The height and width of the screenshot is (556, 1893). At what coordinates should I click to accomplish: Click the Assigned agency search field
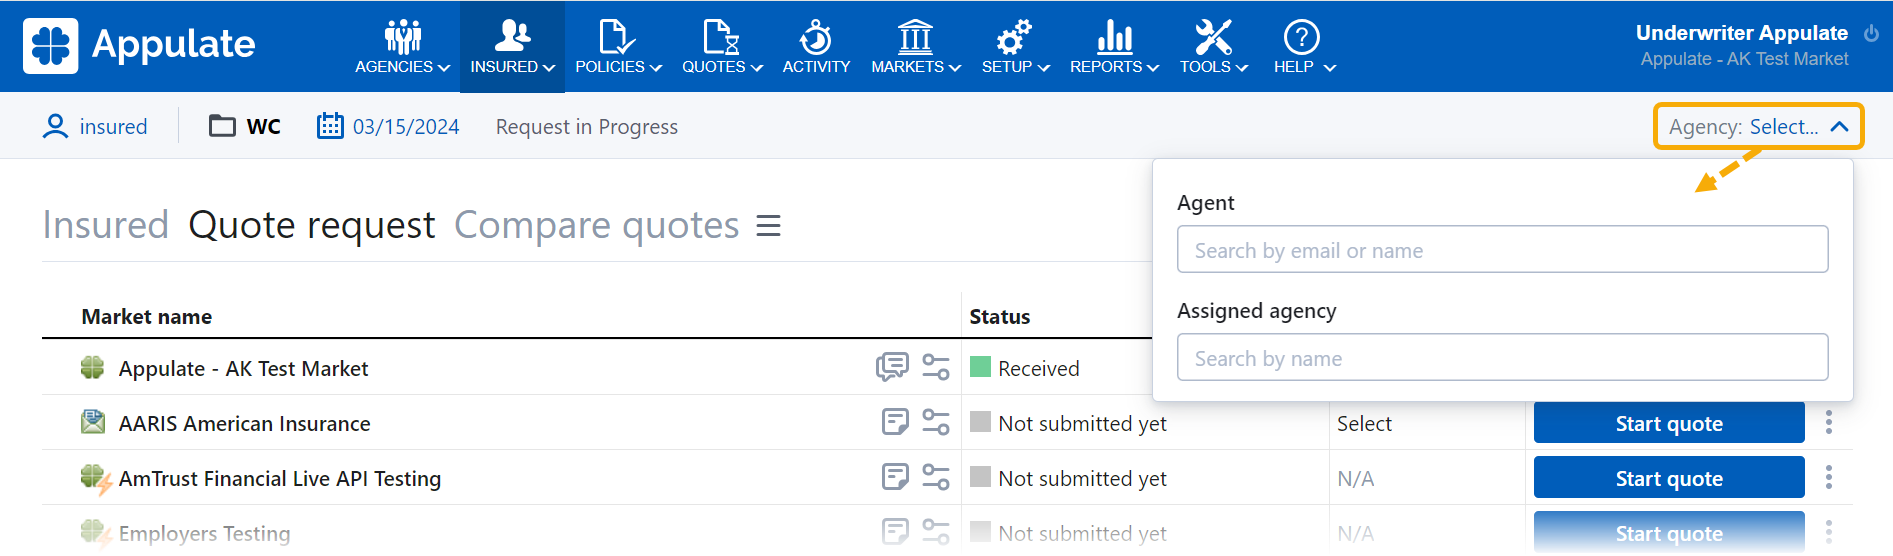[x=1502, y=358]
